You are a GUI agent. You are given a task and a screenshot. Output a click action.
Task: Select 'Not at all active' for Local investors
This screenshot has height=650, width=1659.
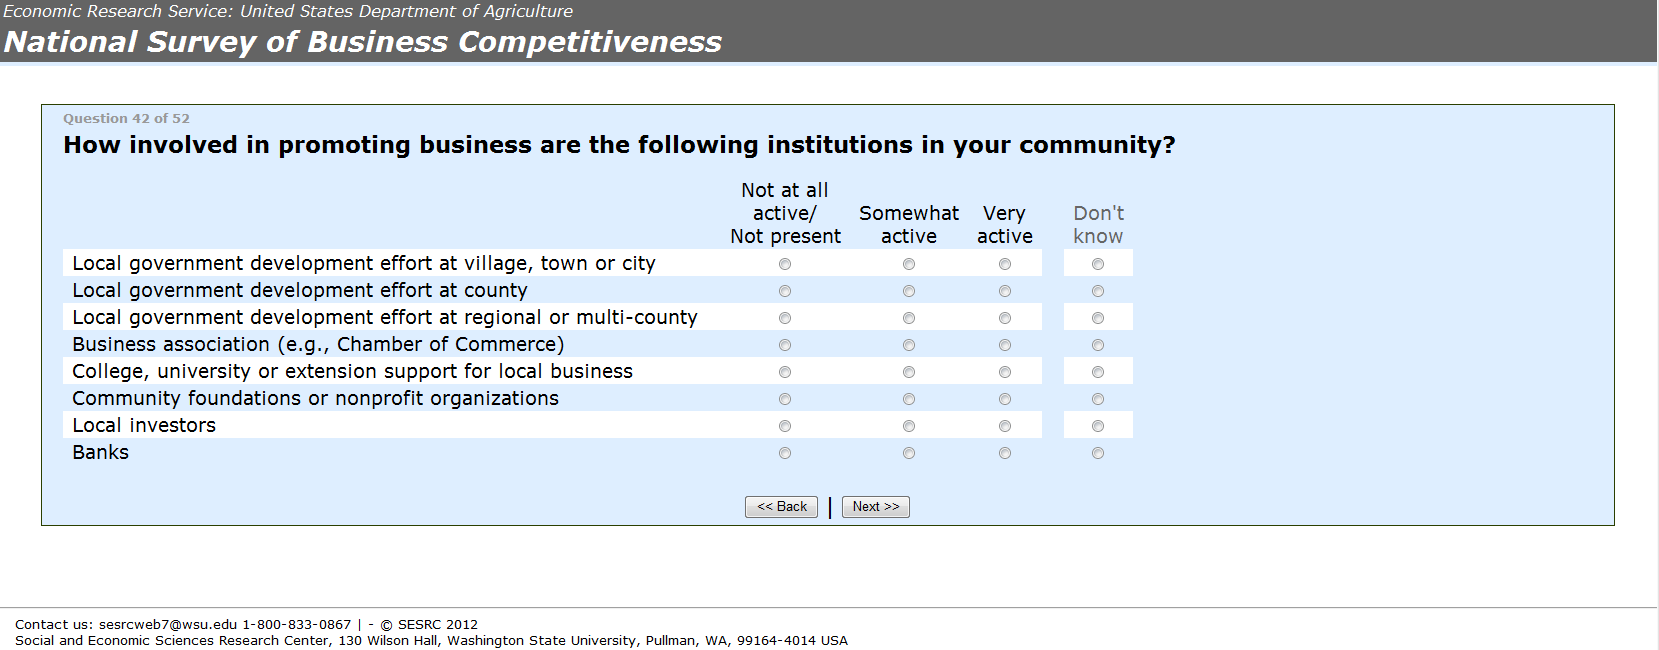[785, 426]
